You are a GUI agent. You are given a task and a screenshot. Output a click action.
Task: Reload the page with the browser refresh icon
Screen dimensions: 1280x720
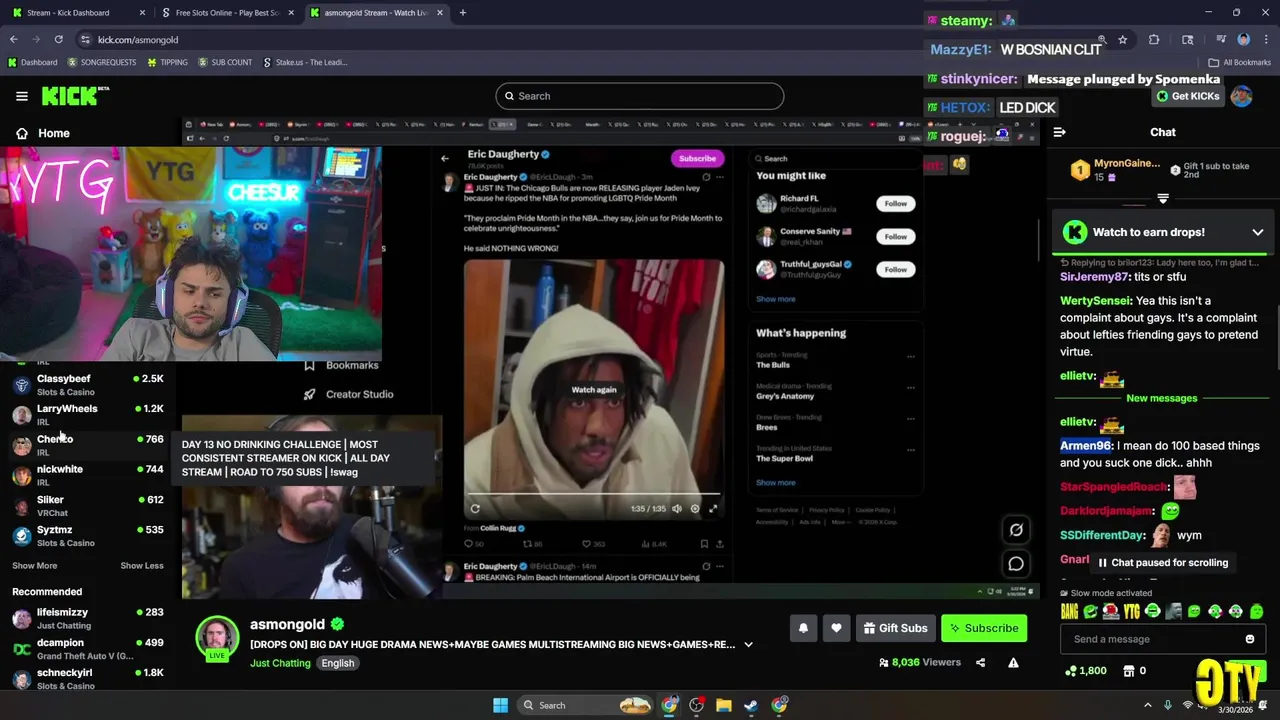(59, 39)
